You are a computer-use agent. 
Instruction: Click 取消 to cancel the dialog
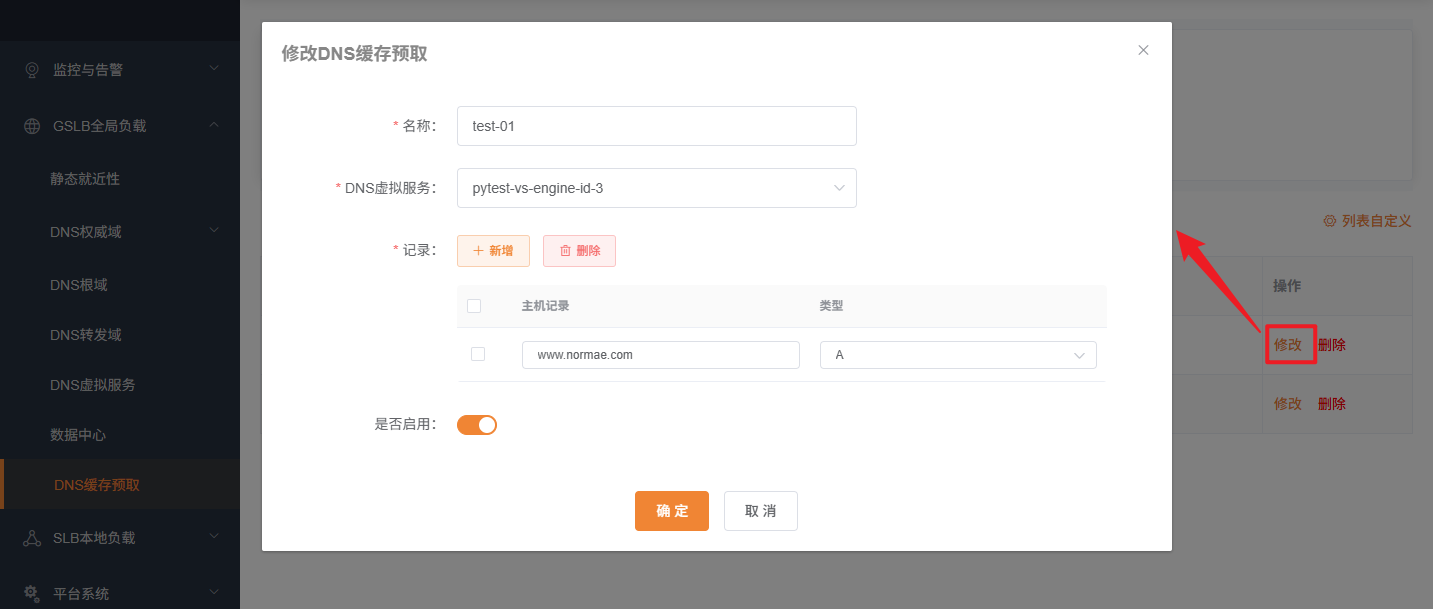point(760,511)
